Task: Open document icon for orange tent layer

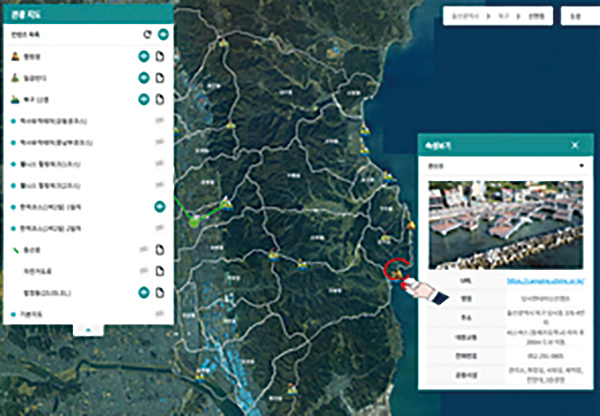Action: click(x=160, y=57)
